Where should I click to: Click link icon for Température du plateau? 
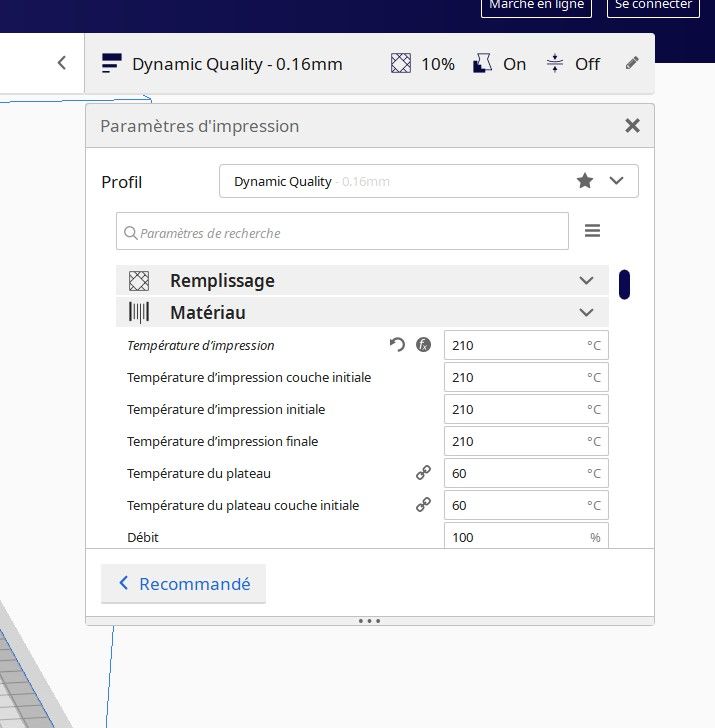(423, 473)
